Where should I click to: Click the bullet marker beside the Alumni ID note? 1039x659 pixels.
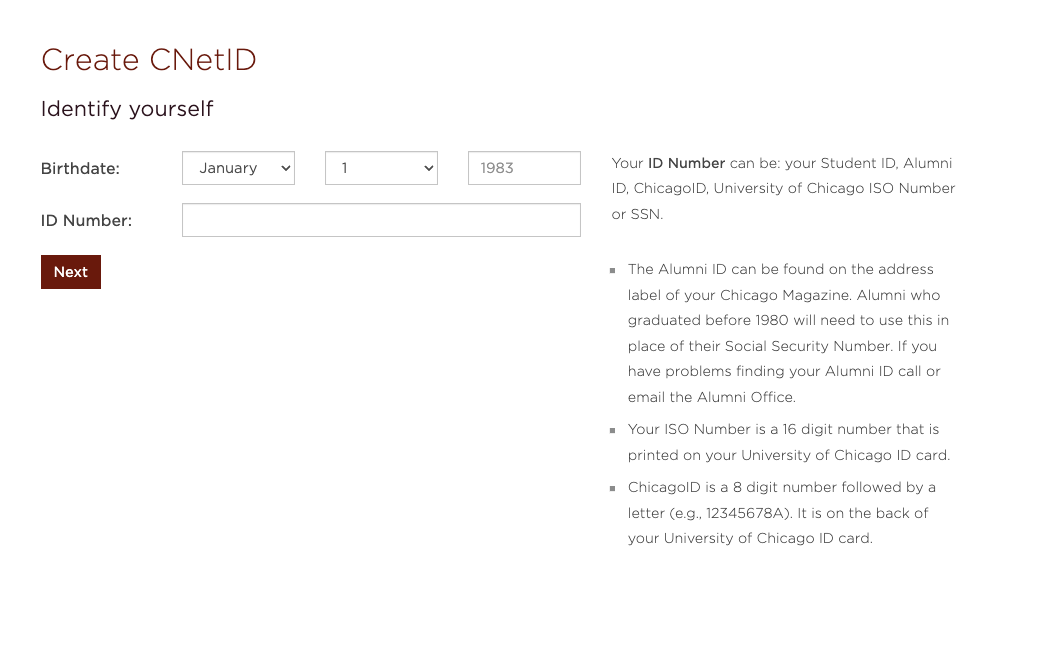coord(613,270)
